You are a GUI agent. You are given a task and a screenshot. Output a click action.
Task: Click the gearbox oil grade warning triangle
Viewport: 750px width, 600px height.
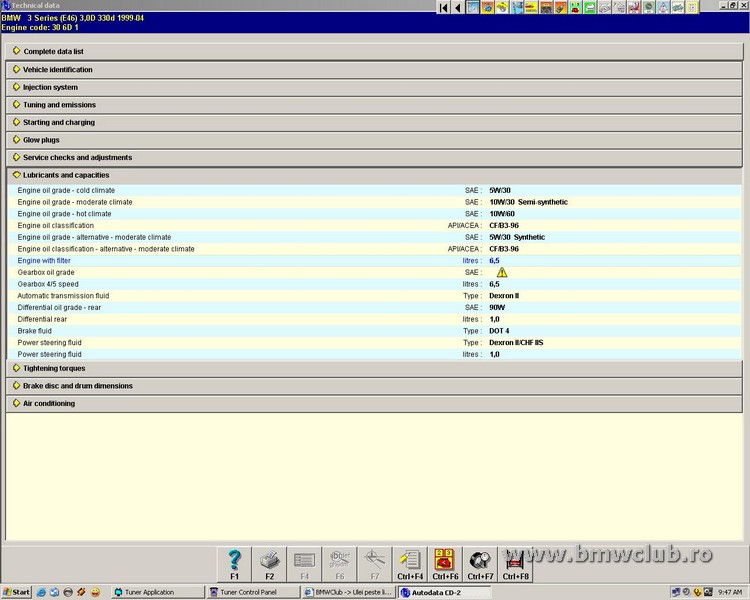502,272
